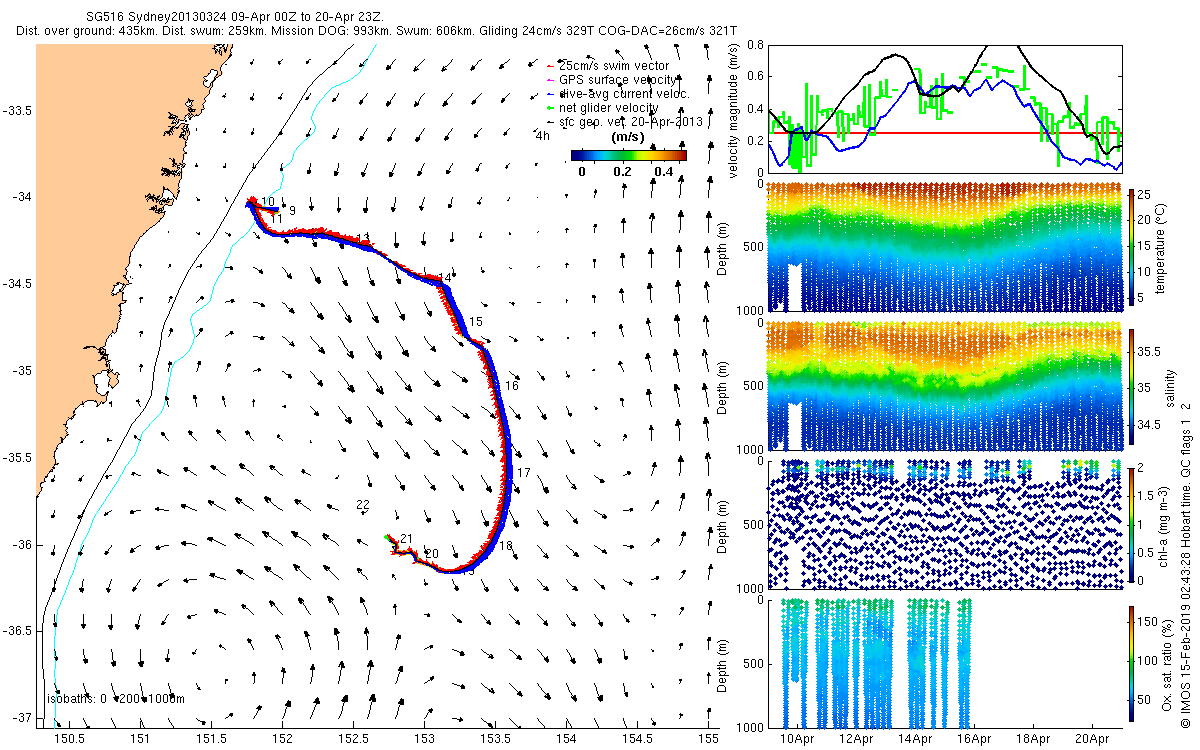This screenshot has width=1200, height=750.
Task: Click the map longitude tick '155'
Action: 709,739
